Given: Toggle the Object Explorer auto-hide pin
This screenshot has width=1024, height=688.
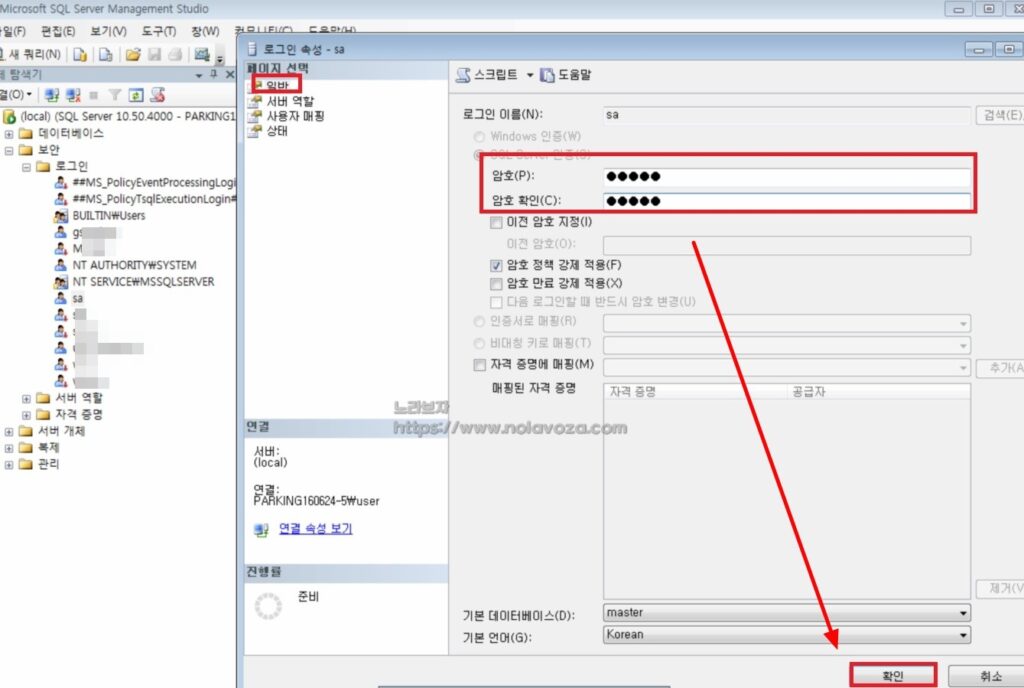Looking at the screenshot, I should [x=214, y=75].
